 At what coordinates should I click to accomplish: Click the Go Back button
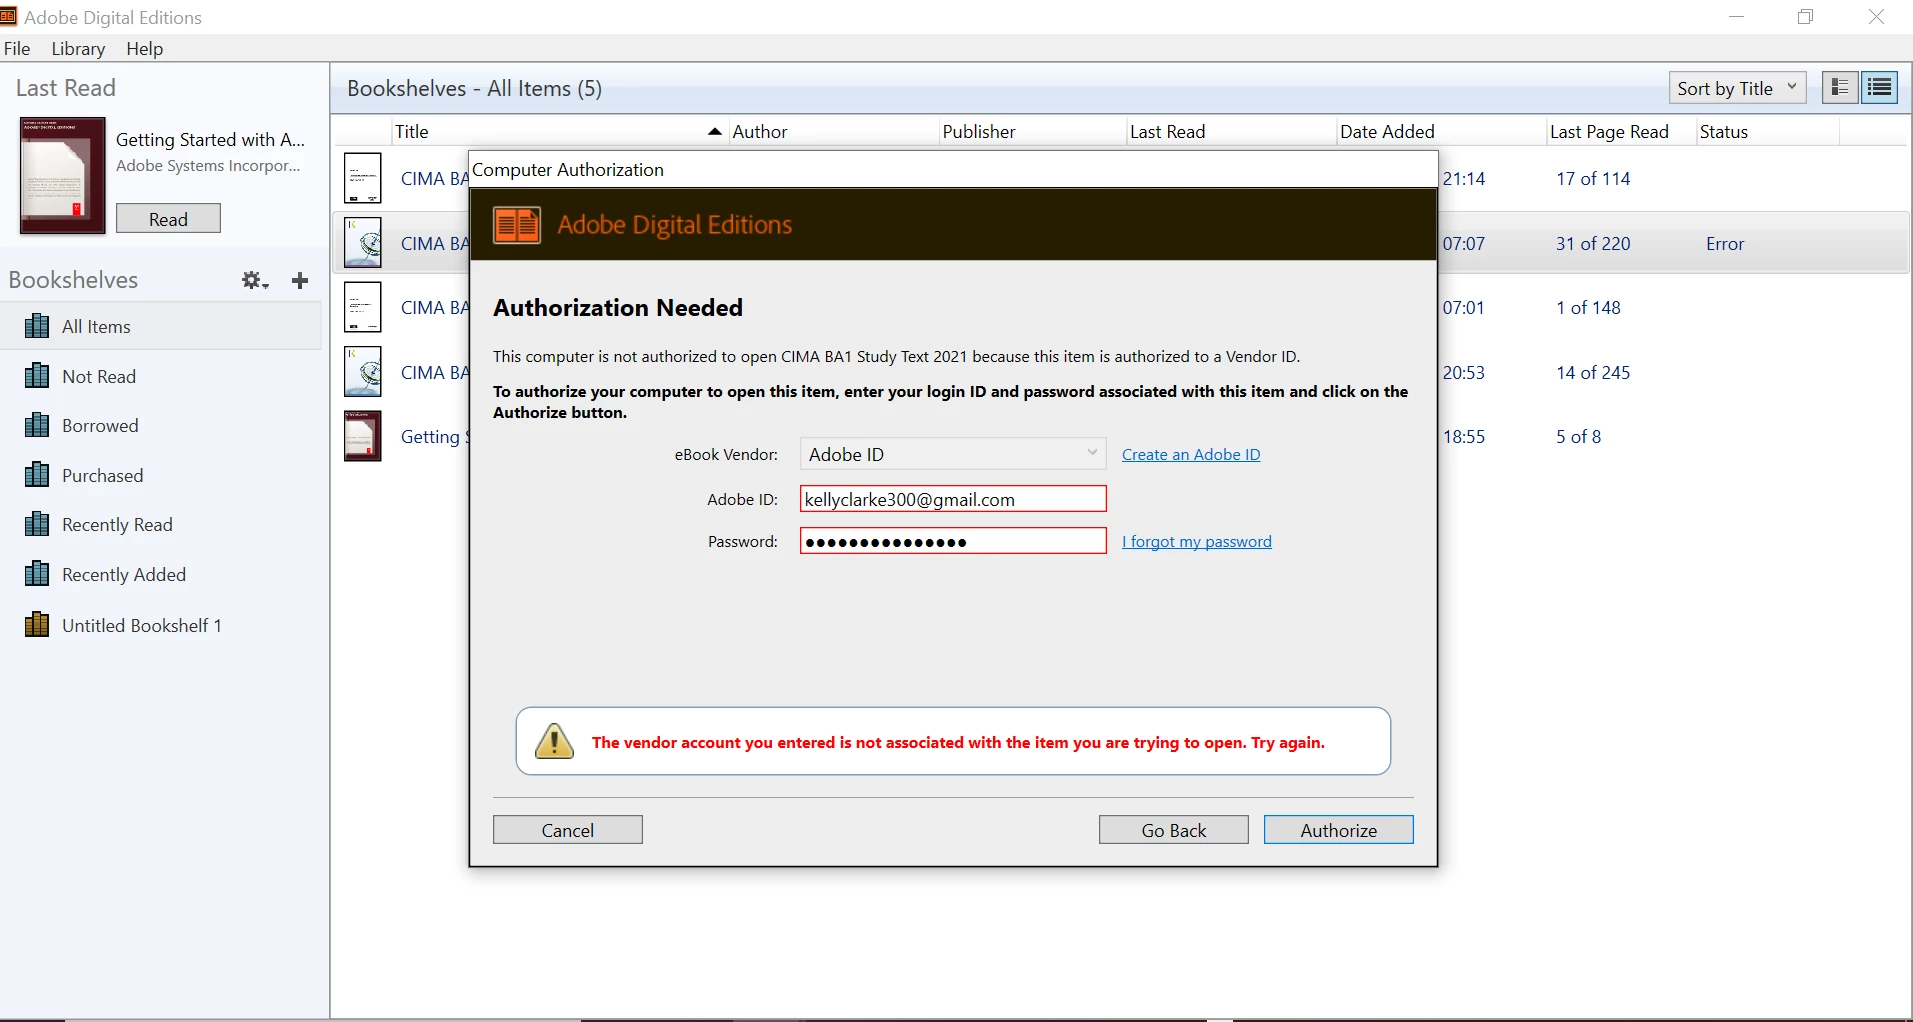1173,830
